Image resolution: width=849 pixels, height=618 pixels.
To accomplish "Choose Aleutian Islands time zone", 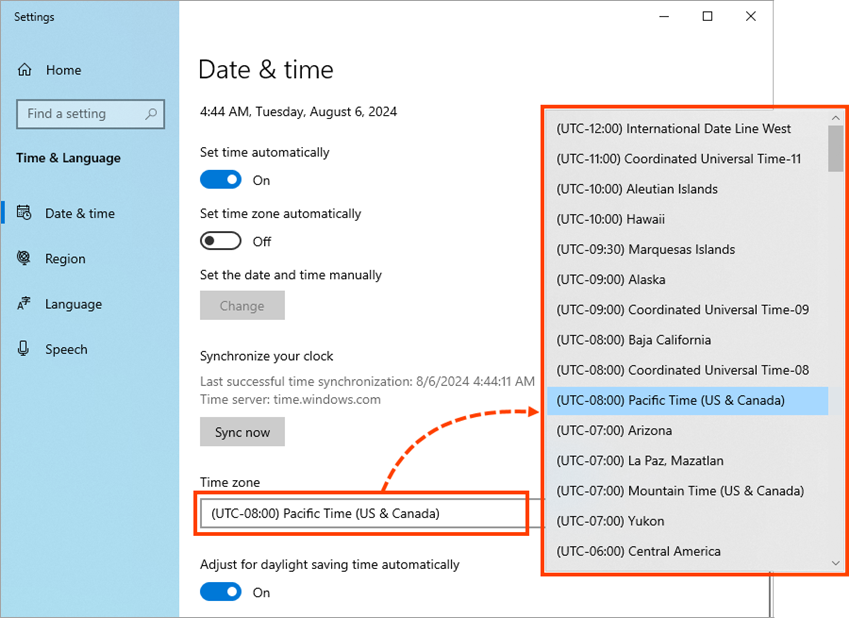I will coord(687,189).
